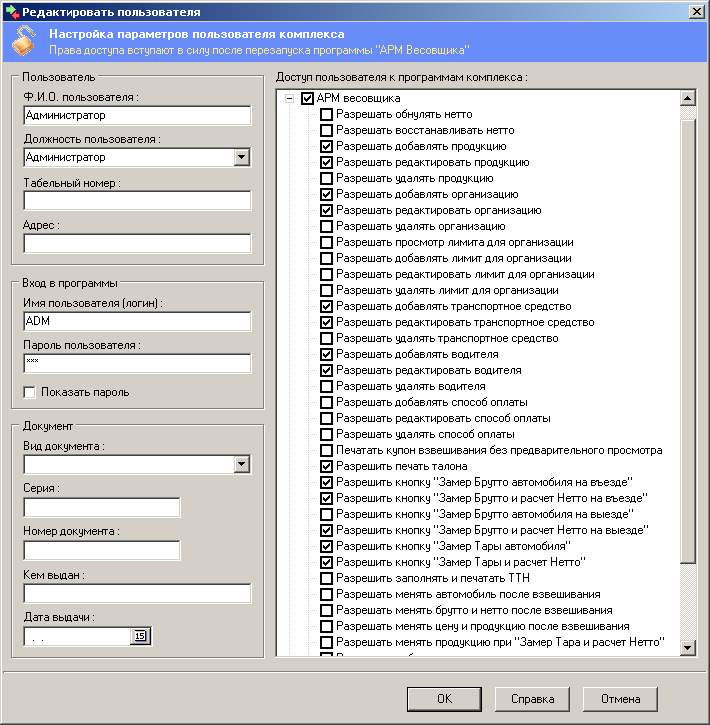Close the Редактировать пользователя dialog
Screen dimensions: 710x725
696,11
